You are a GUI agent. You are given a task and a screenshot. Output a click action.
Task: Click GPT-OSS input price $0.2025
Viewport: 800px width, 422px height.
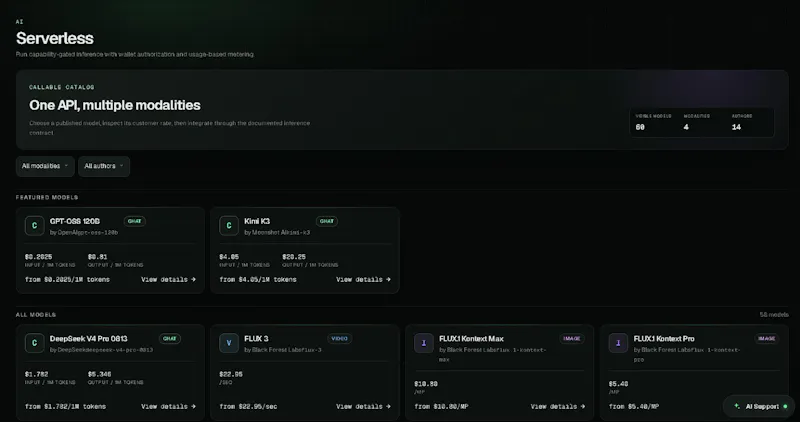point(39,257)
